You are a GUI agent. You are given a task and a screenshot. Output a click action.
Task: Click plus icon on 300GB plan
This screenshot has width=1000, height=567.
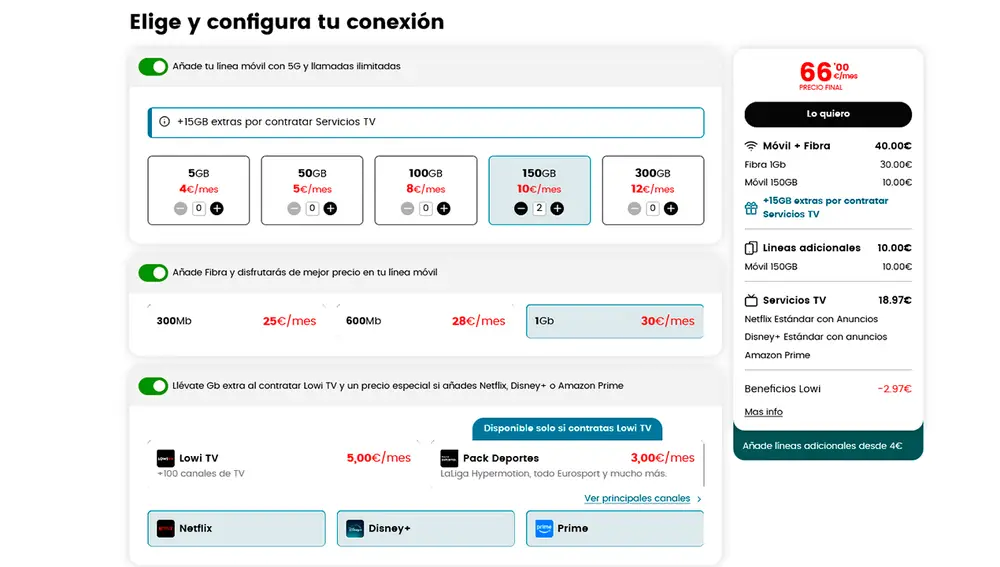[x=671, y=208]
